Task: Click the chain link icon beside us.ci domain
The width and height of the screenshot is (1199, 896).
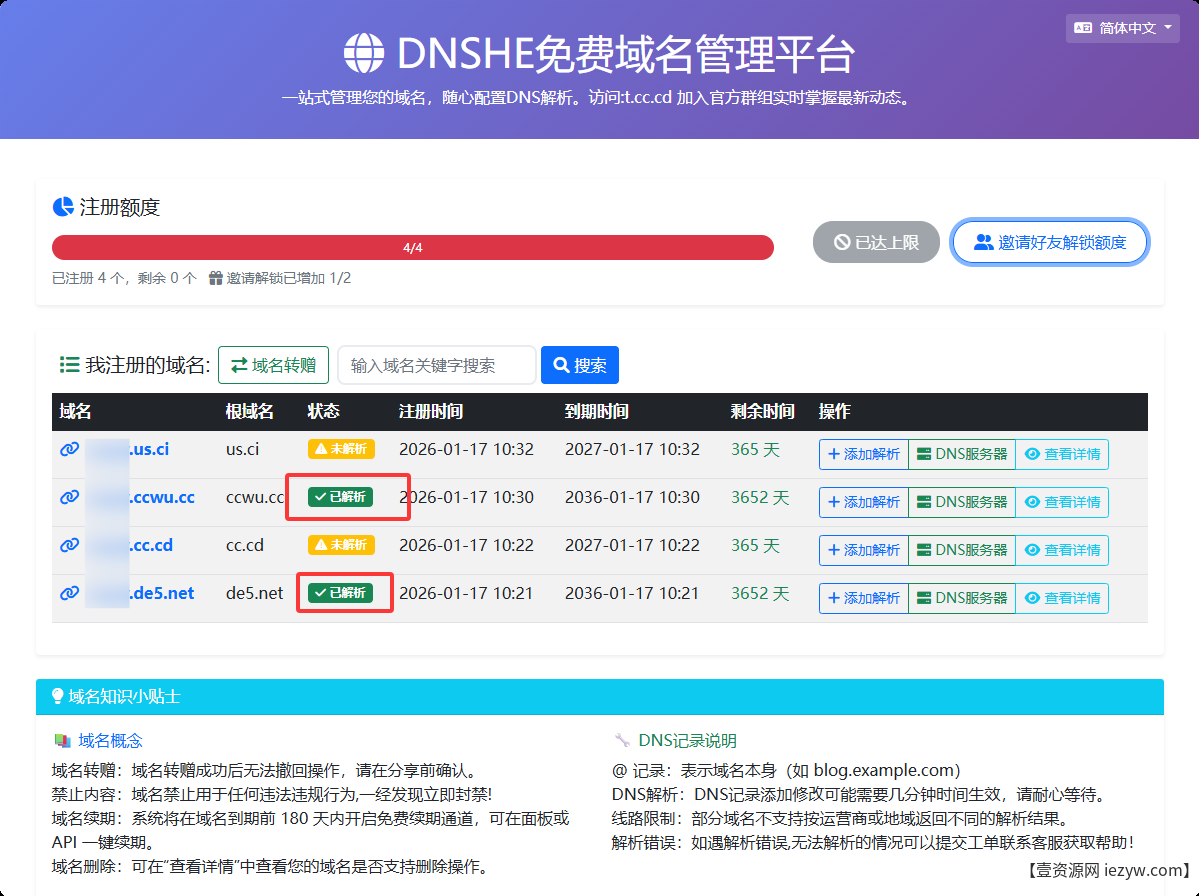Action: (x=69, y=450)
